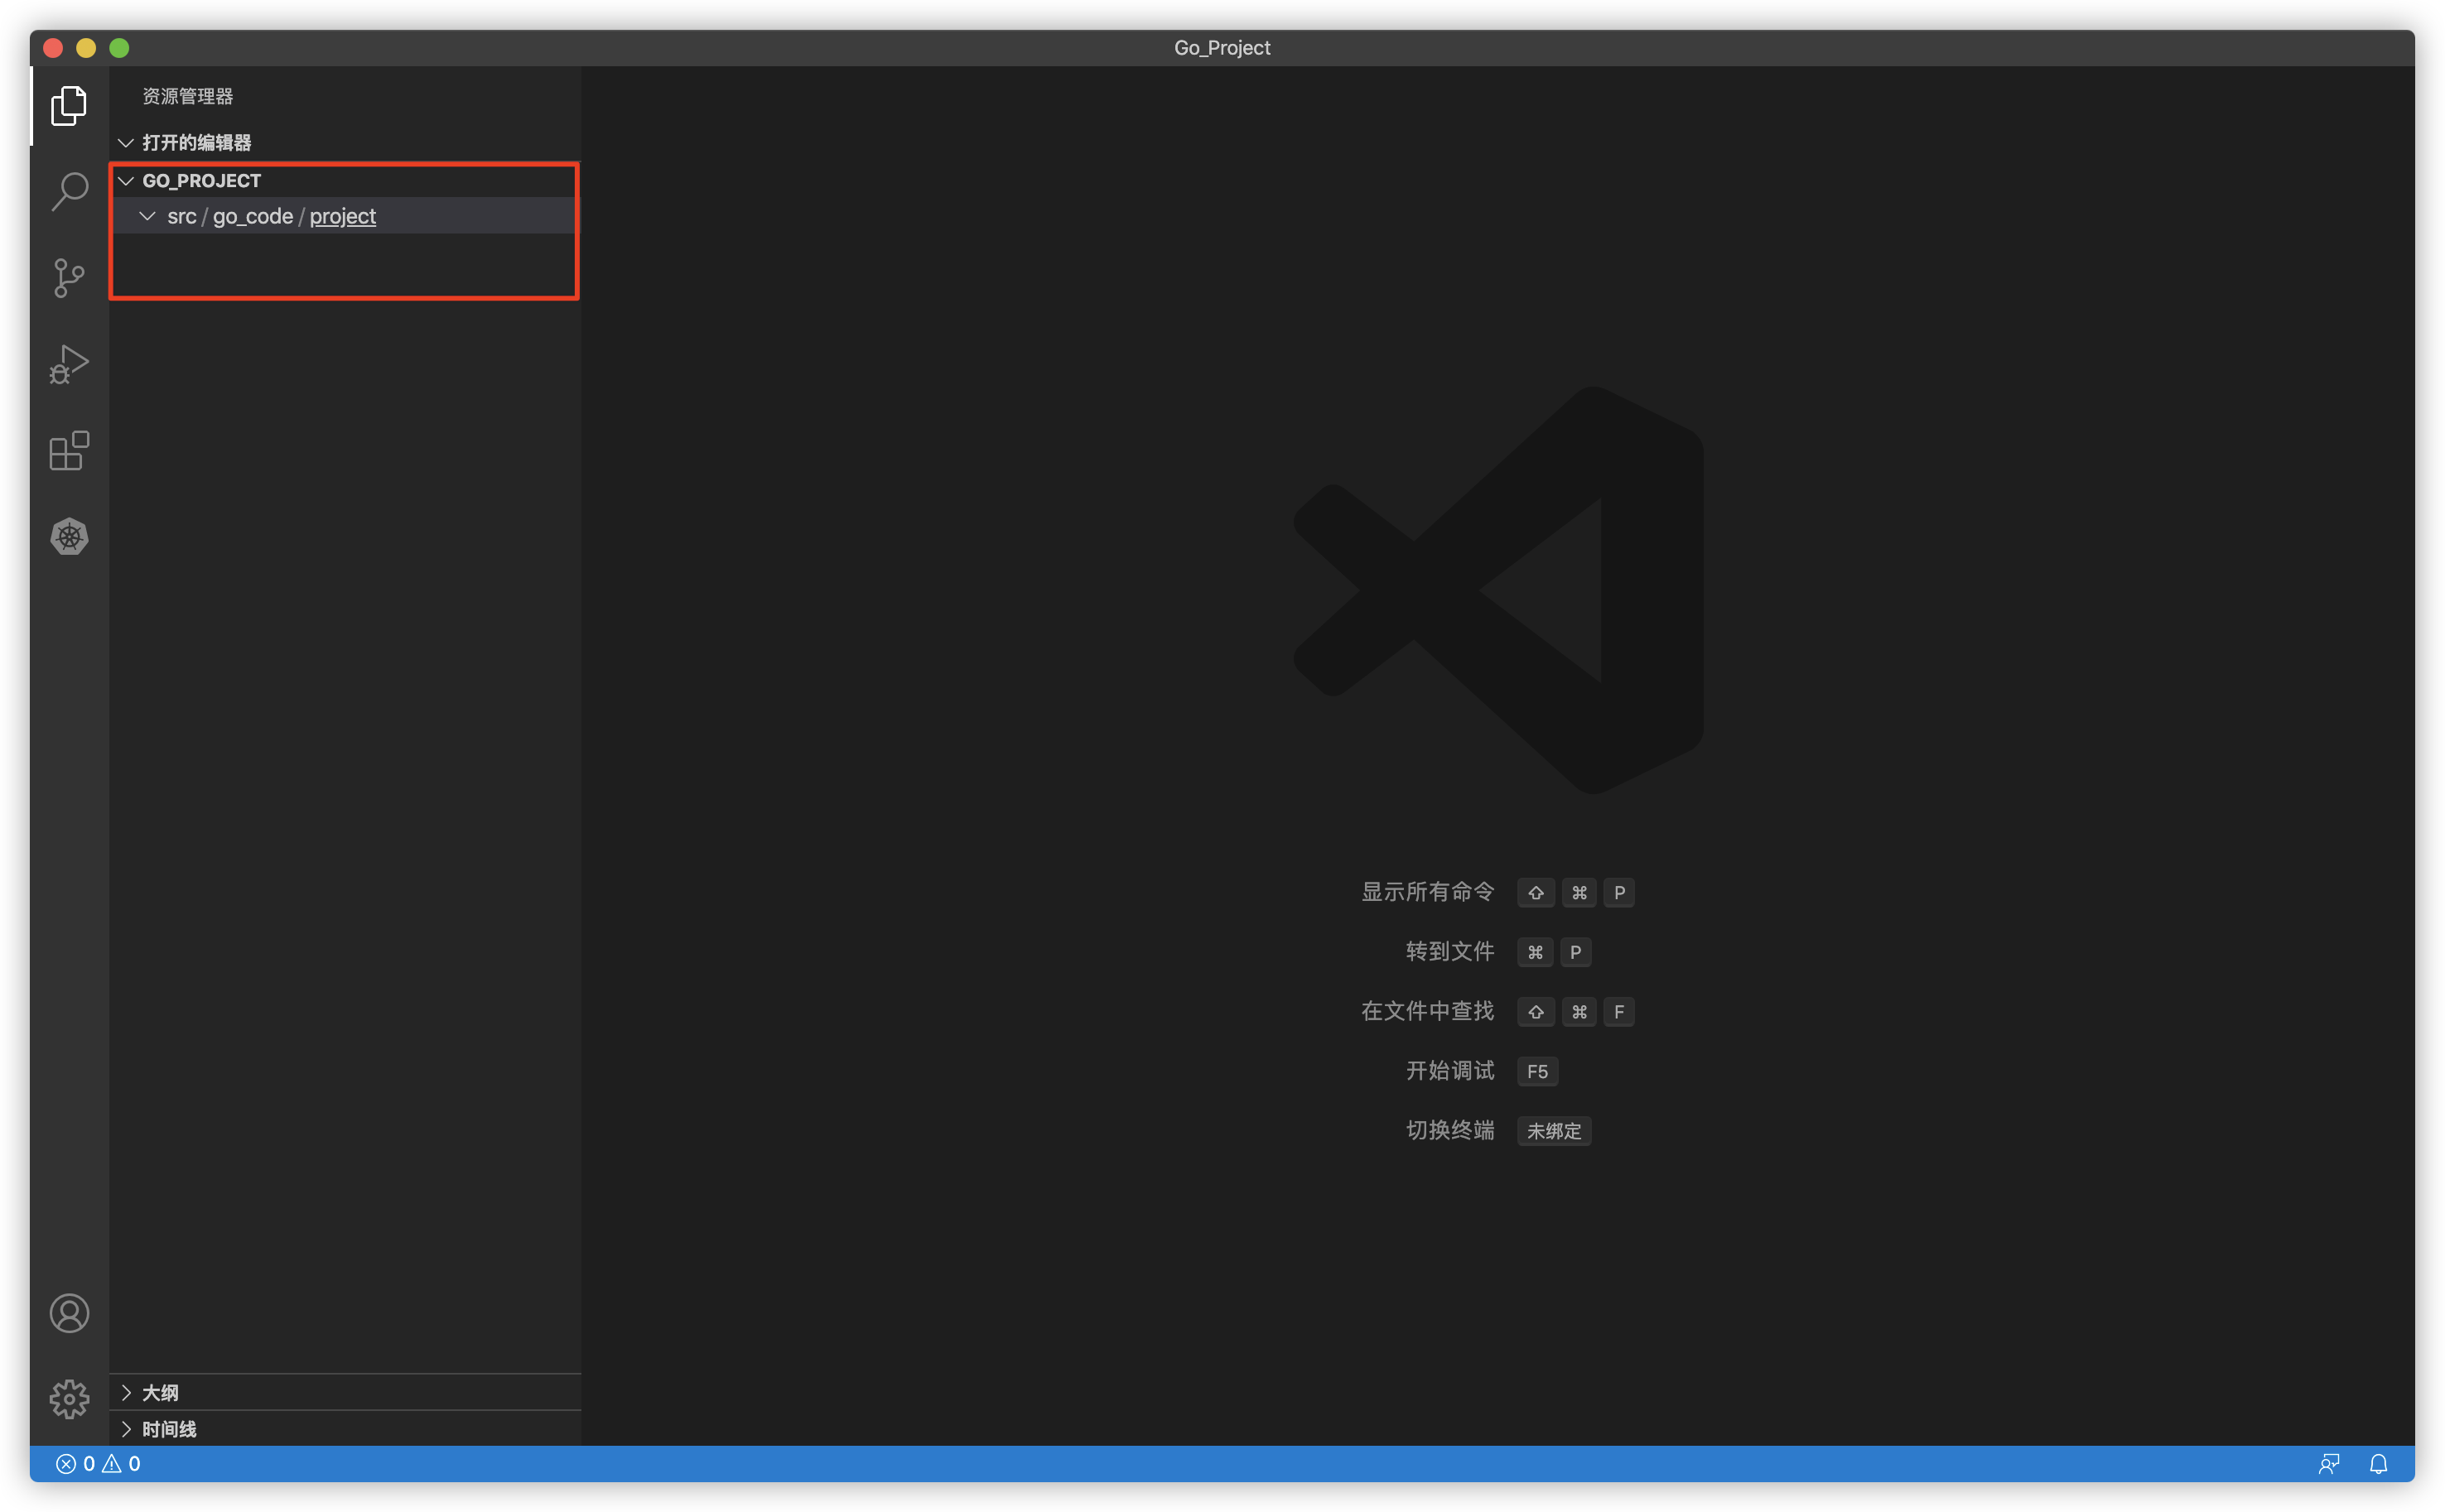
Task: Open the Source Control view icon
Action: pos(68,277)
